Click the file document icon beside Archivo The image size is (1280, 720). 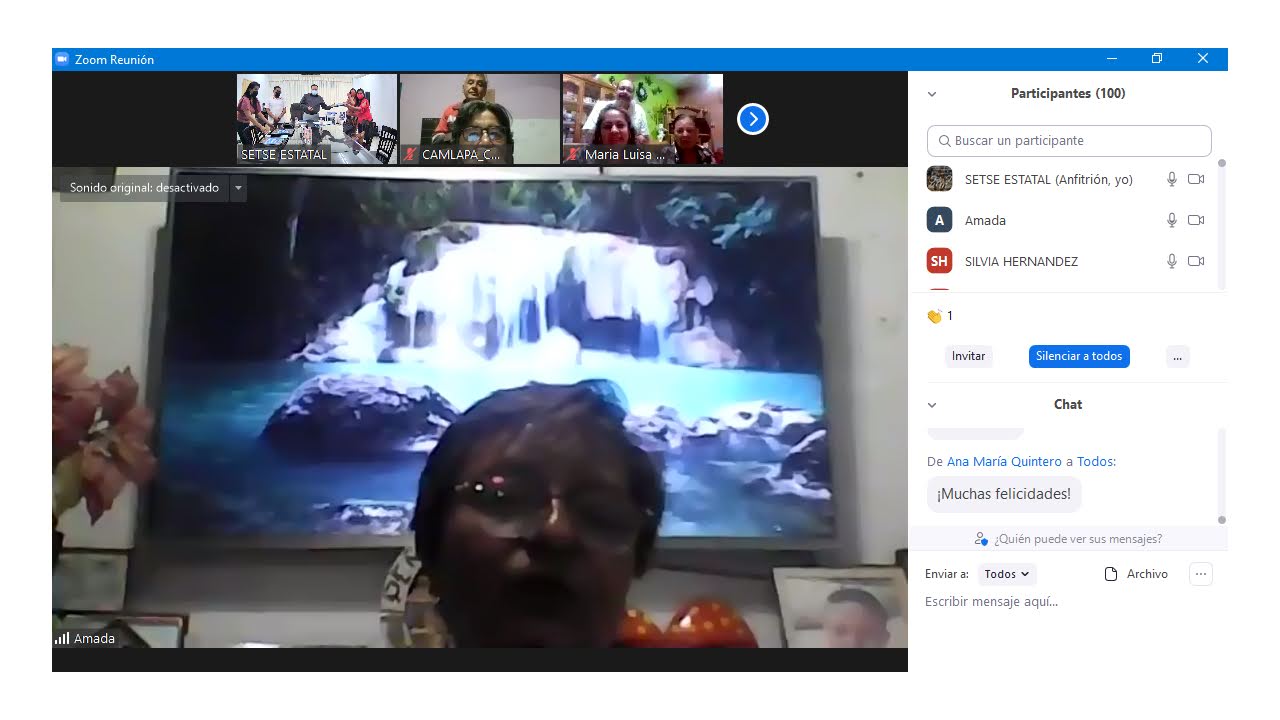pyautogui.click(x=1110, y=574)
